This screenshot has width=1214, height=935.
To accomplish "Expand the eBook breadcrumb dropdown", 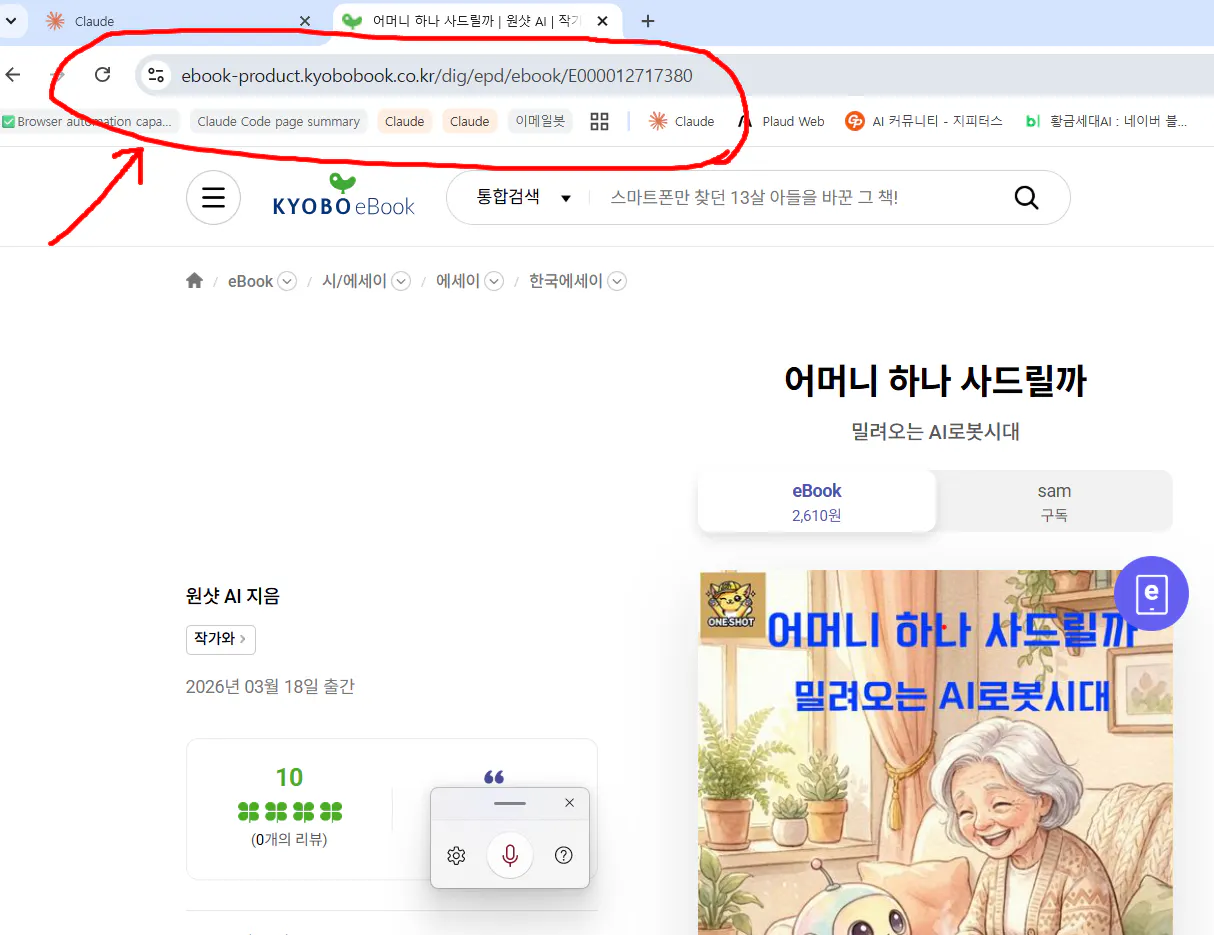I will pyautogui.click(x=287, y=281).
